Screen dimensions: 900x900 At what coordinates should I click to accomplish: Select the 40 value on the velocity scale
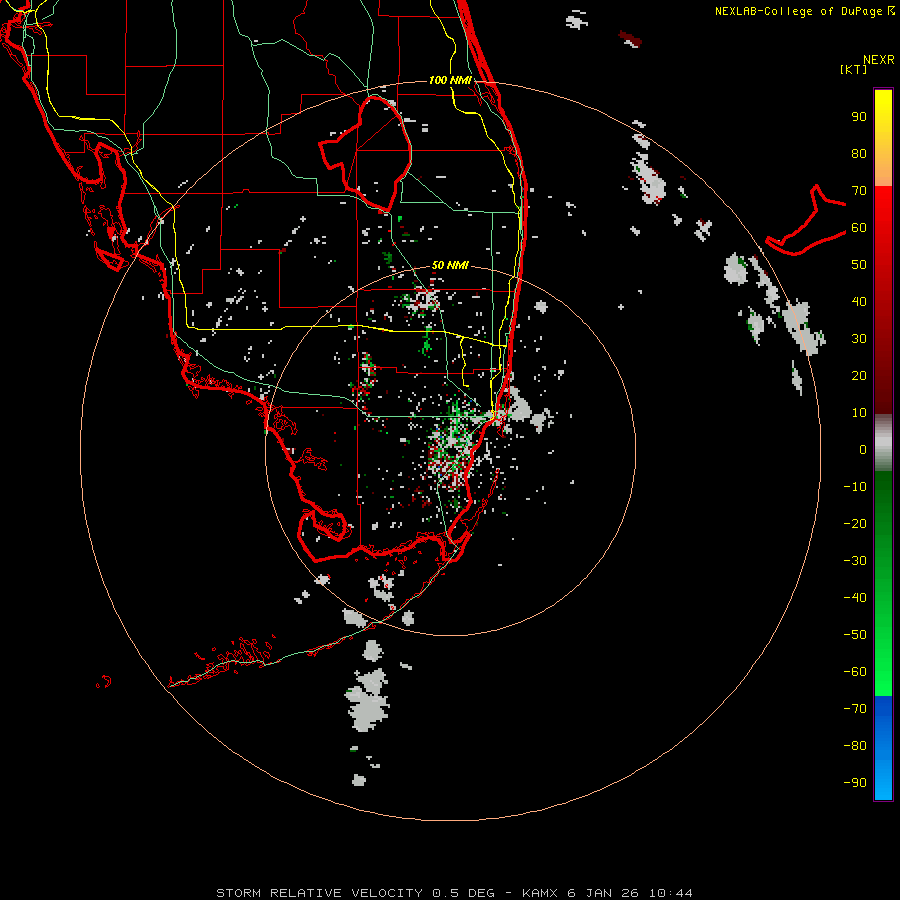tap(859, 302)
